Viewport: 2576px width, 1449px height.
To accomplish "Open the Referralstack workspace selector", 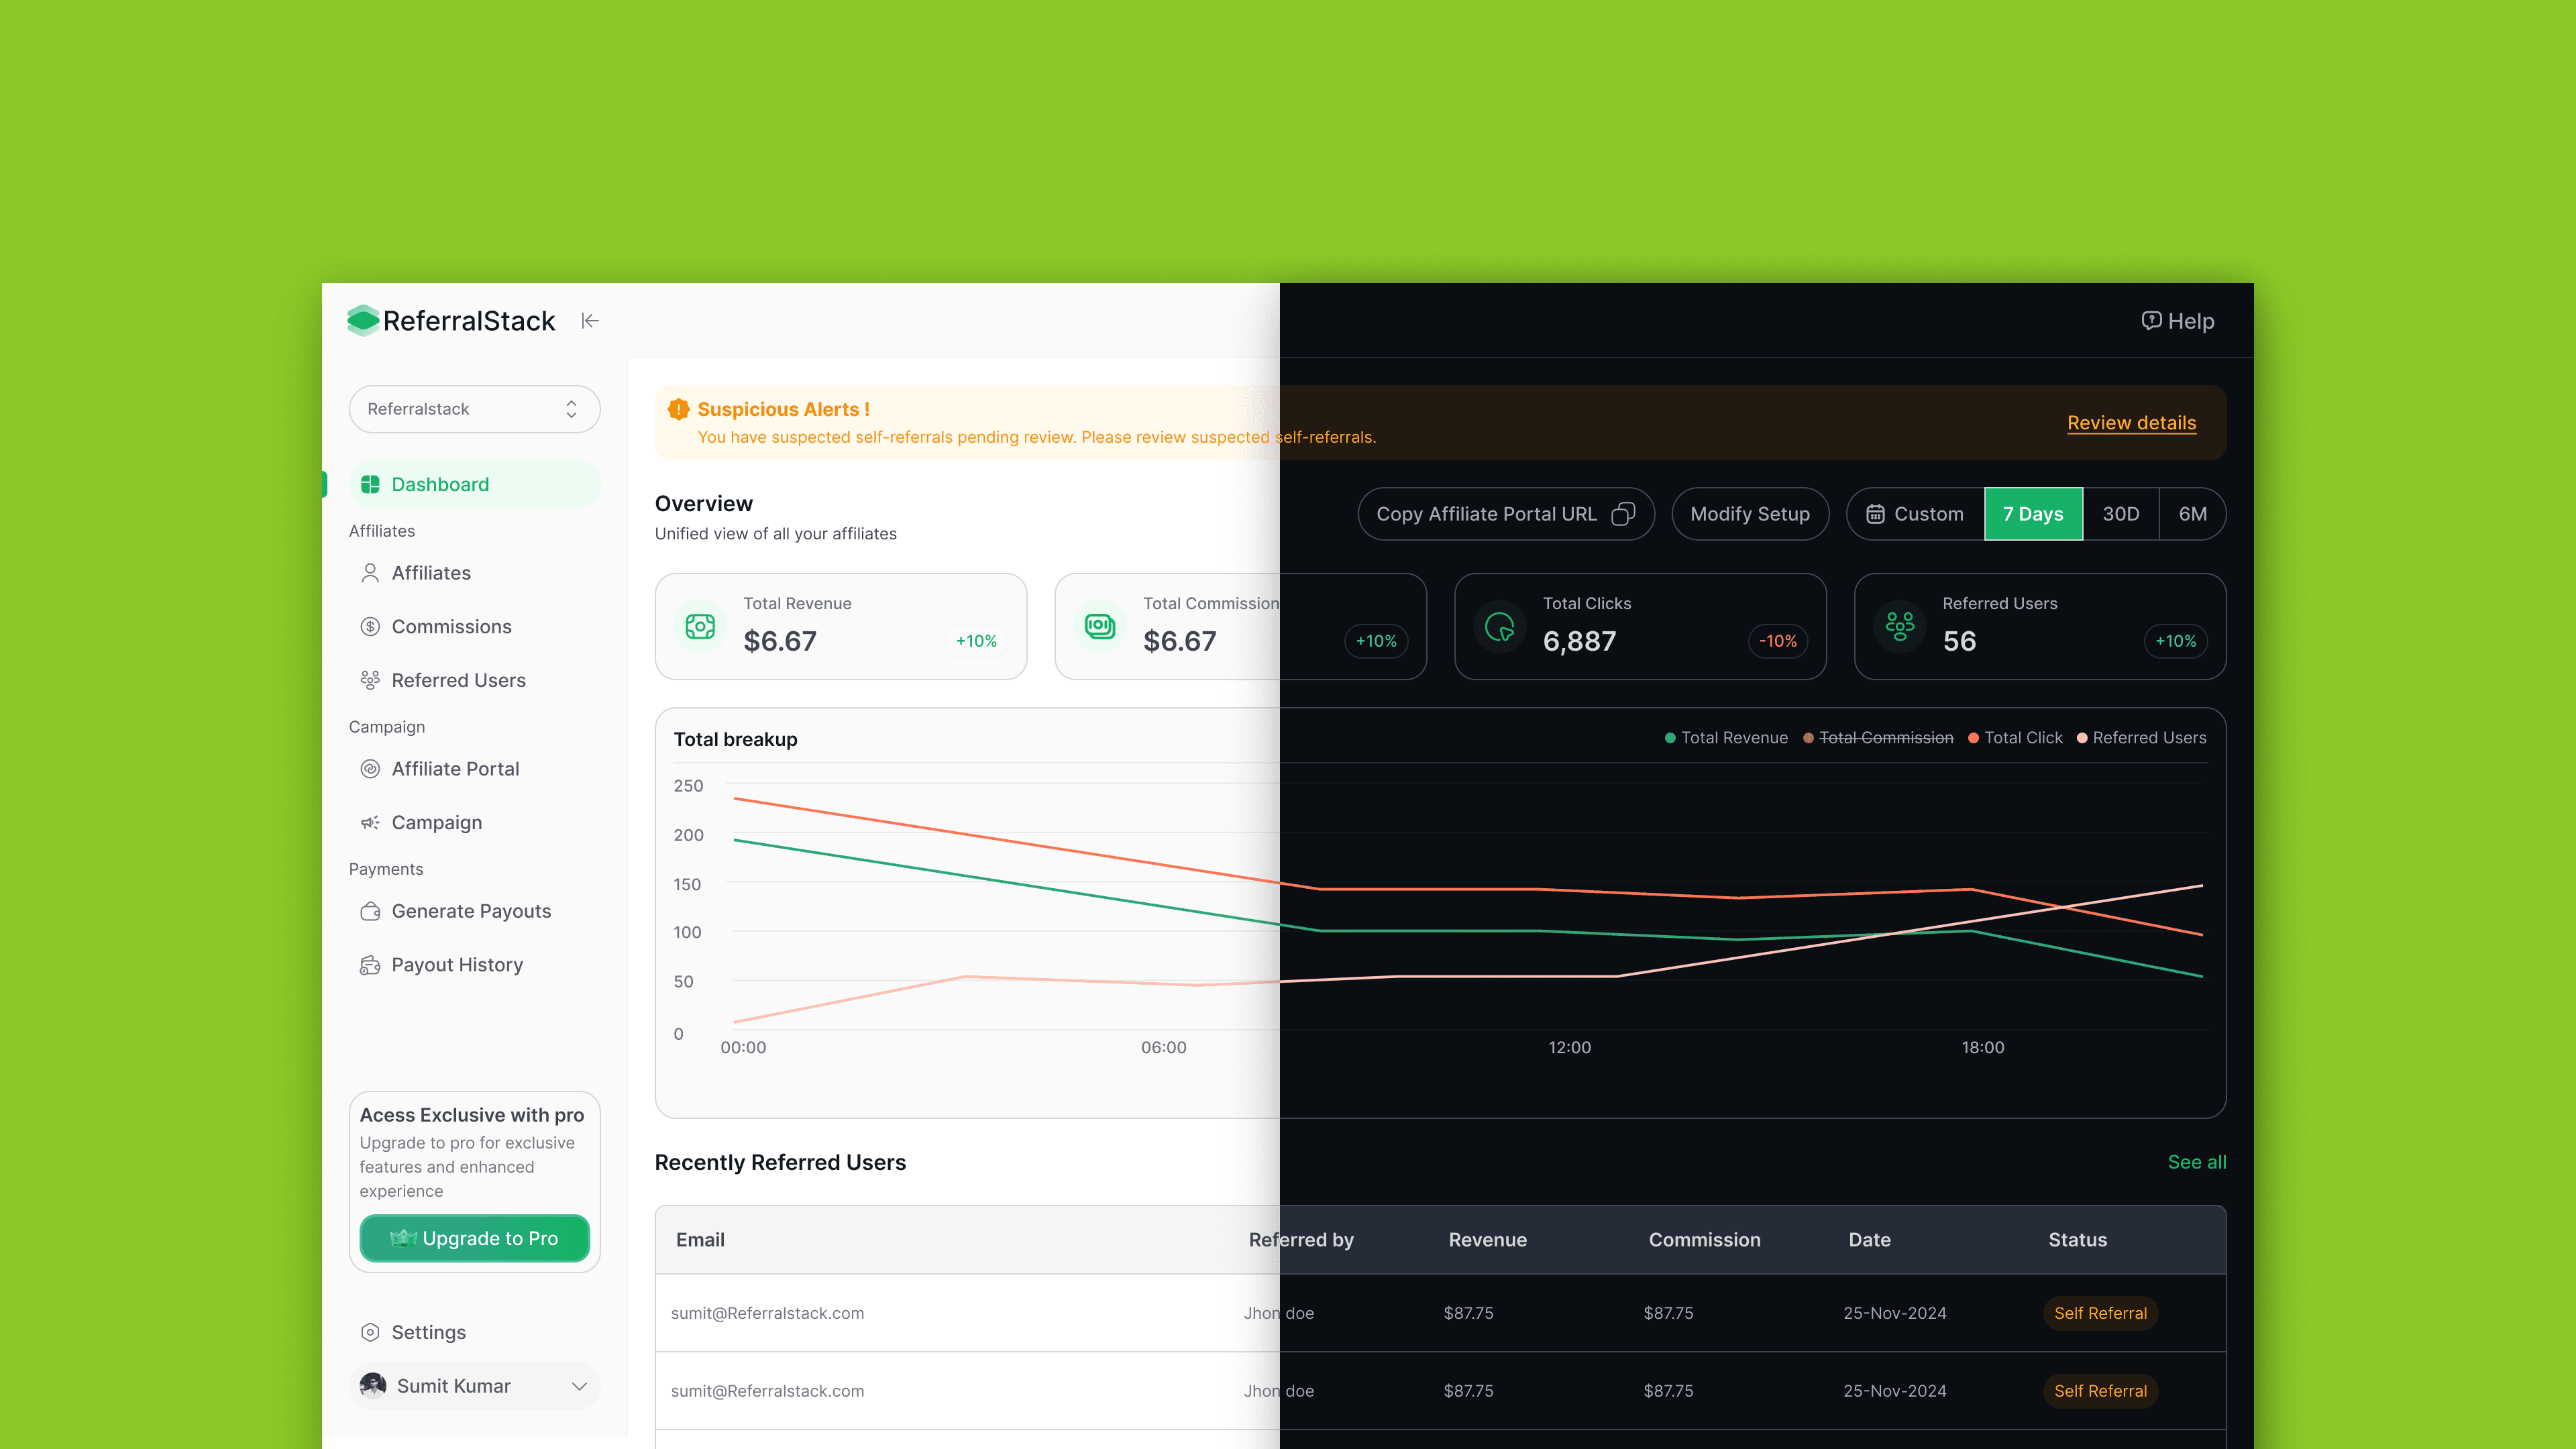I will coord(474,409).
